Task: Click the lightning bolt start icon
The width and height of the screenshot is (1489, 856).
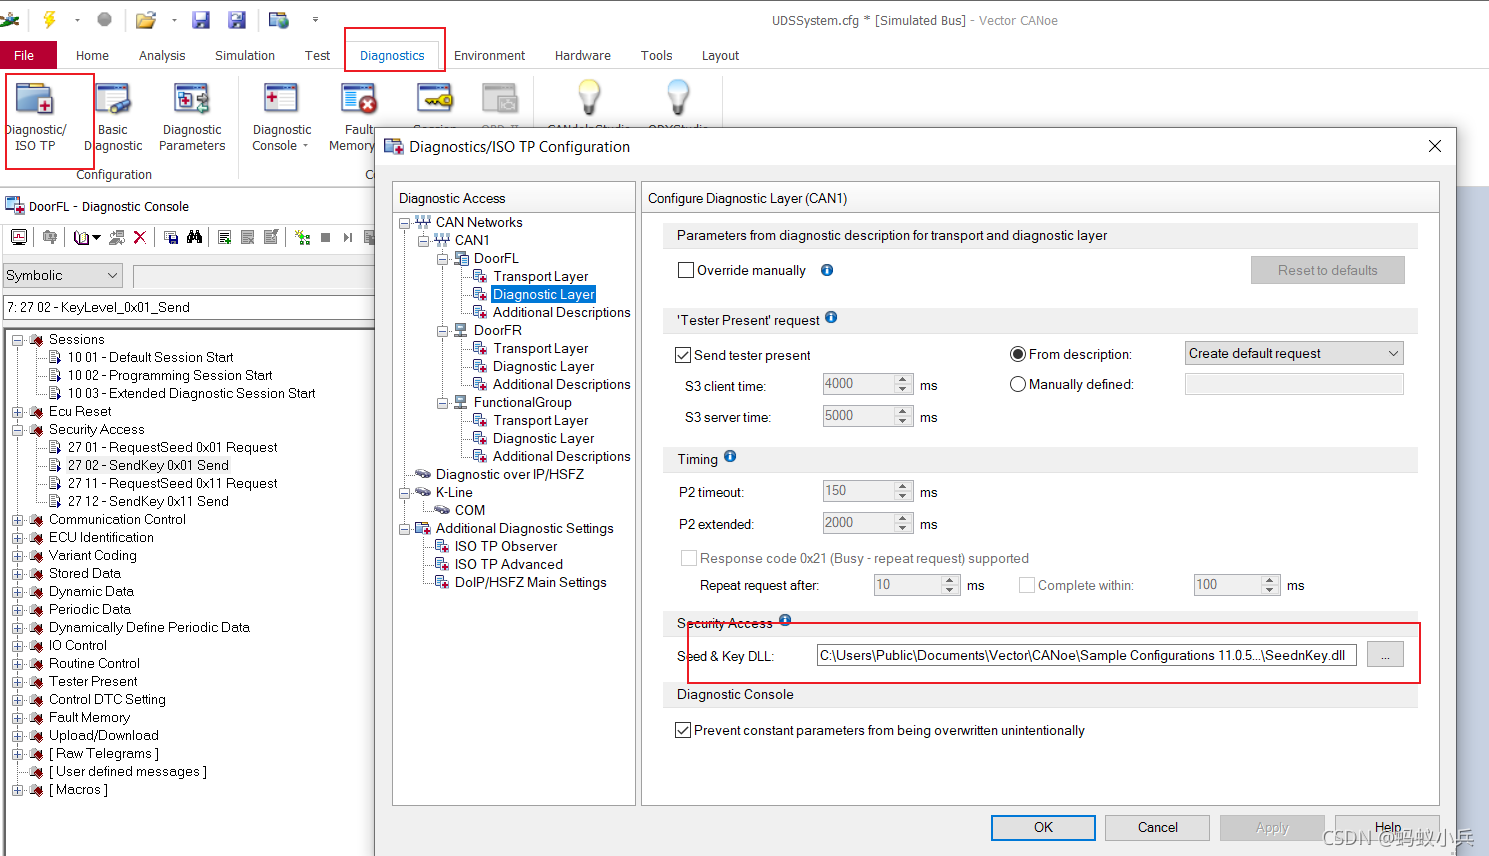Action: 49,20
